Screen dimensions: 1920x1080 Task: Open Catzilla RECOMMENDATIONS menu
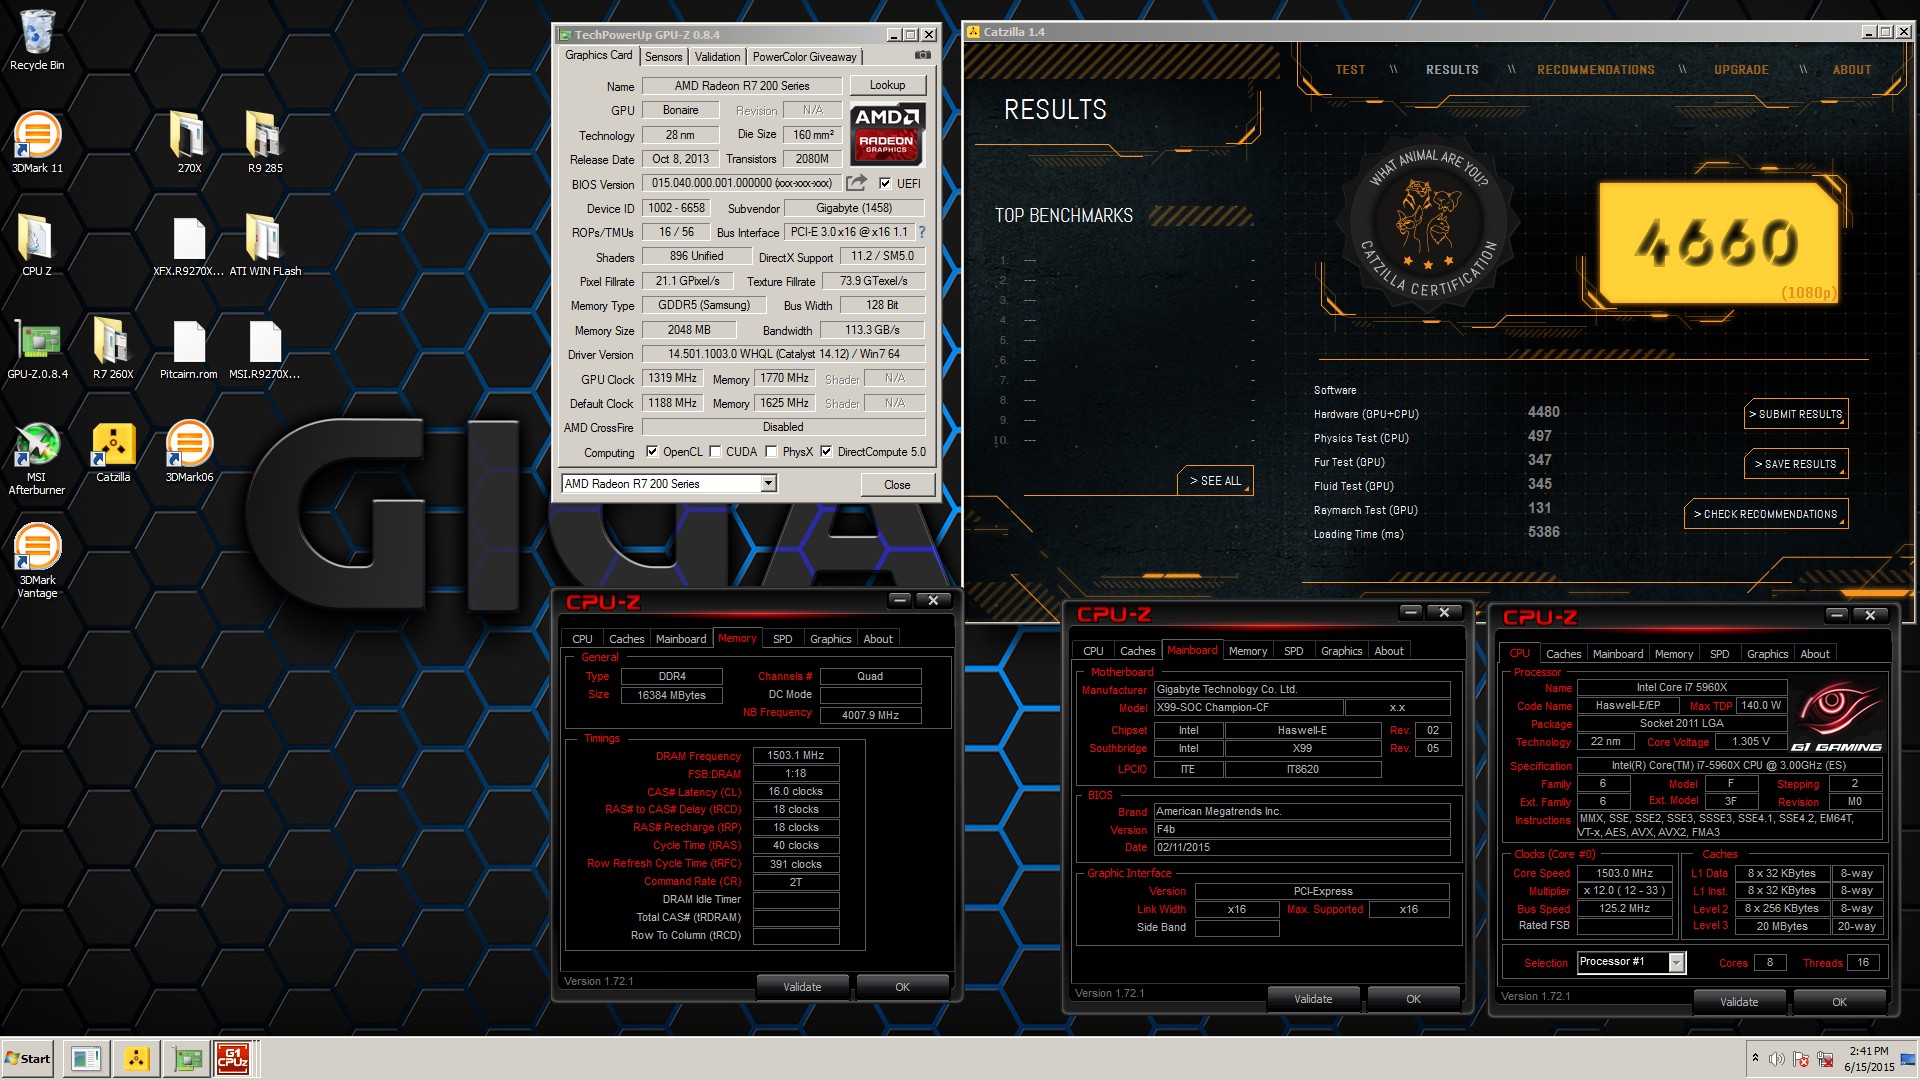pyautogui.click(x=1596, y=70)
